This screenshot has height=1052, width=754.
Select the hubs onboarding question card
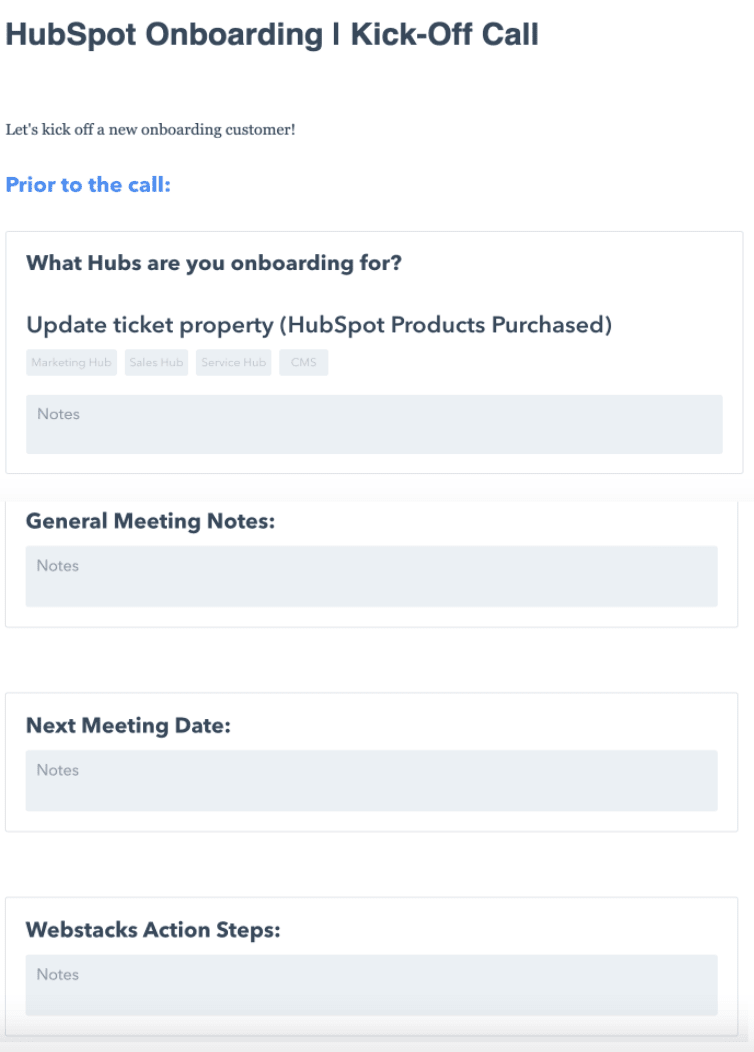pos(373,348)
